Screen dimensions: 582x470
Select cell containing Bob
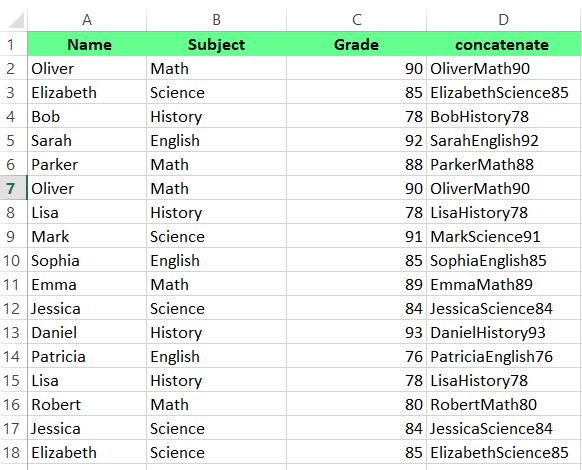click(87, 116)
